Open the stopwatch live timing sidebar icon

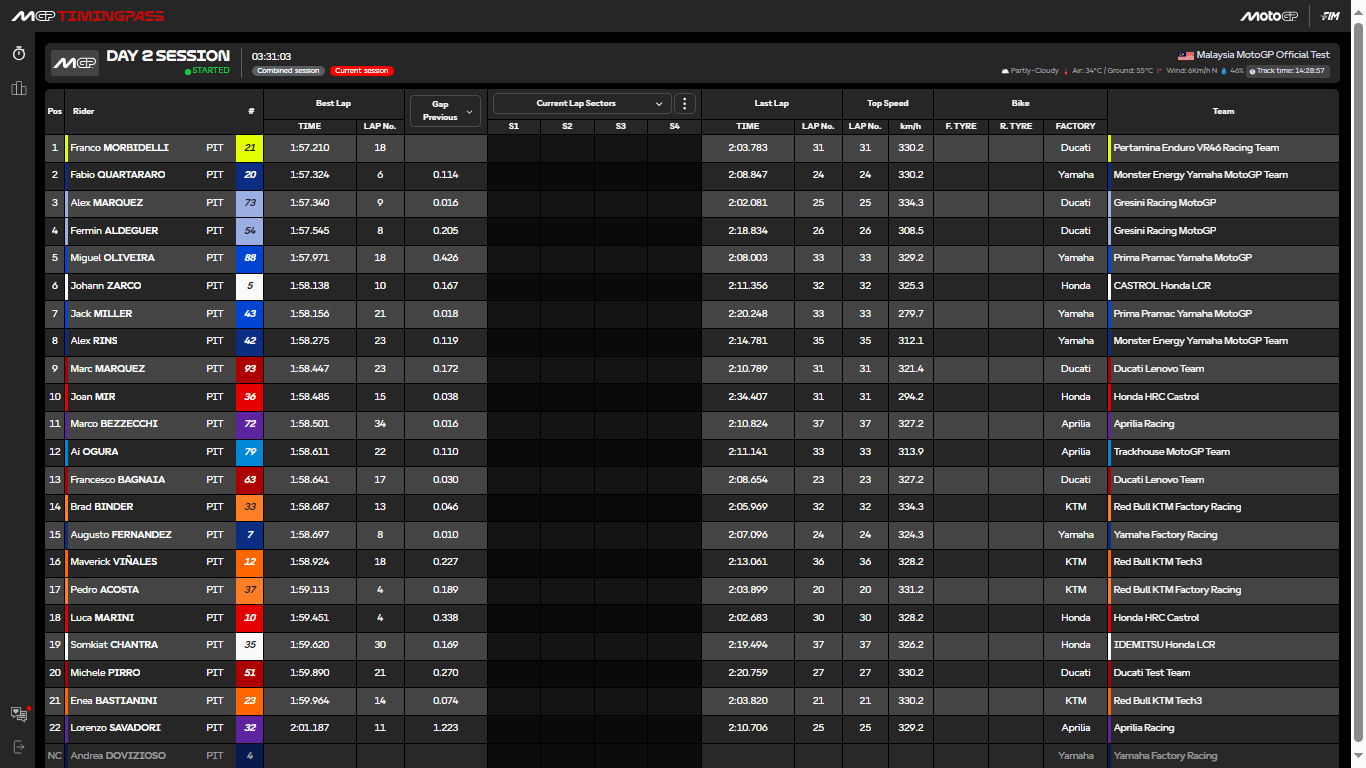click(x=18, y=54)
